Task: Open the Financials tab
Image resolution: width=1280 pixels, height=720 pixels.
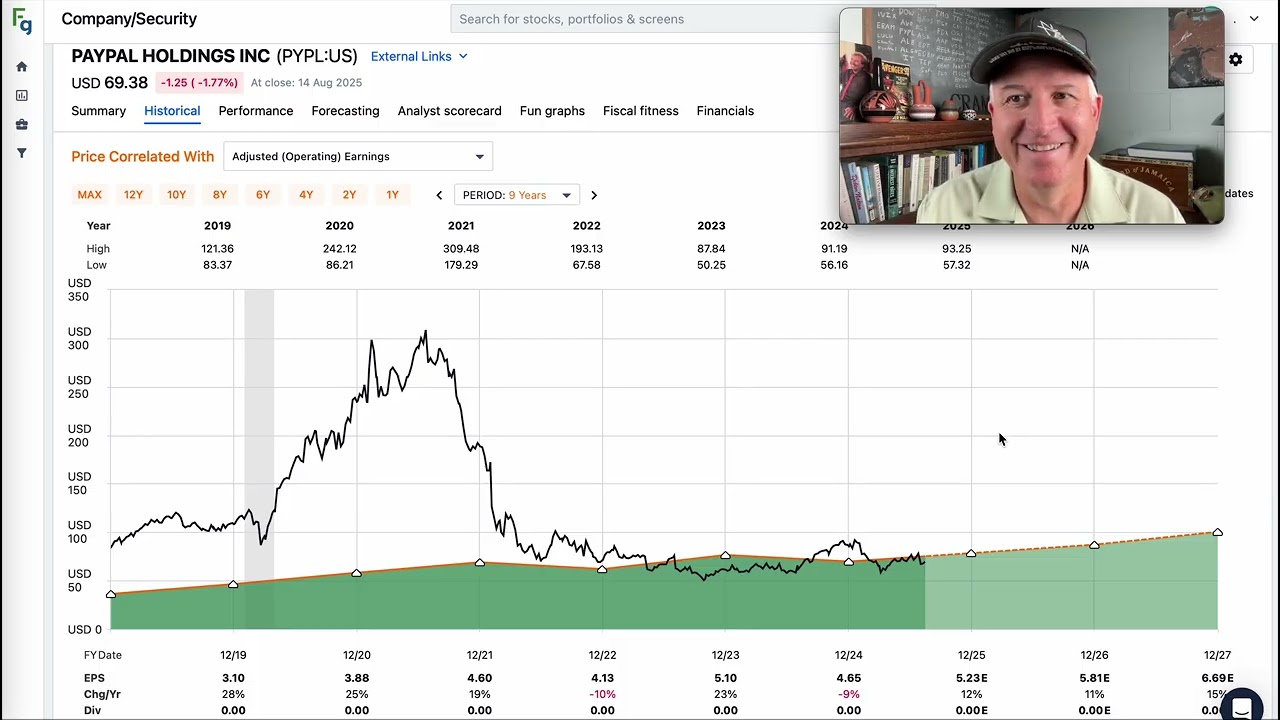Action: coord(725,111)
